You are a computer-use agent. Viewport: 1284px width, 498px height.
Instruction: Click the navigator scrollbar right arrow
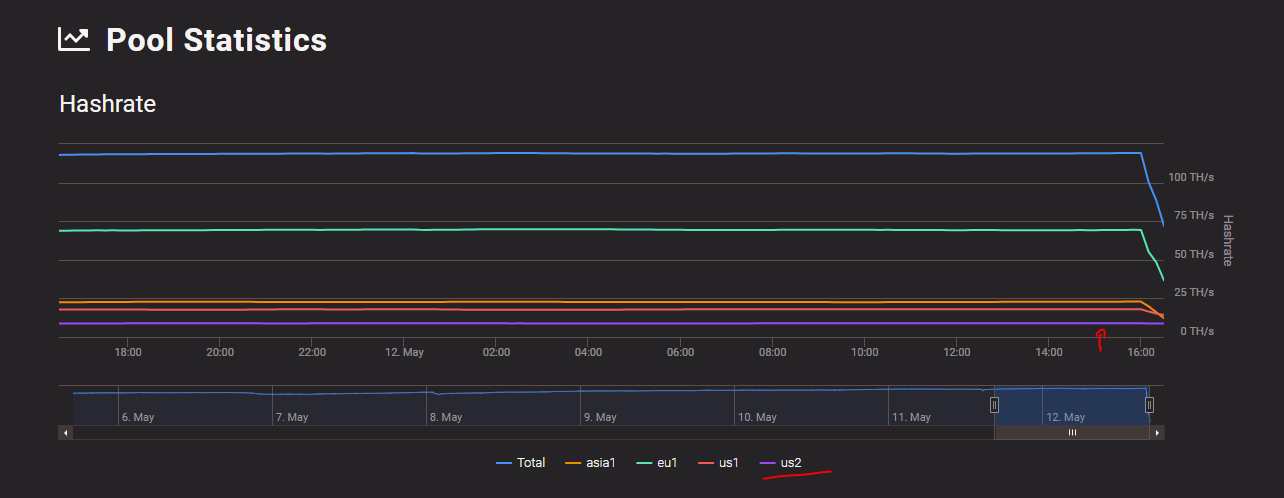[x=1157, y=433]
